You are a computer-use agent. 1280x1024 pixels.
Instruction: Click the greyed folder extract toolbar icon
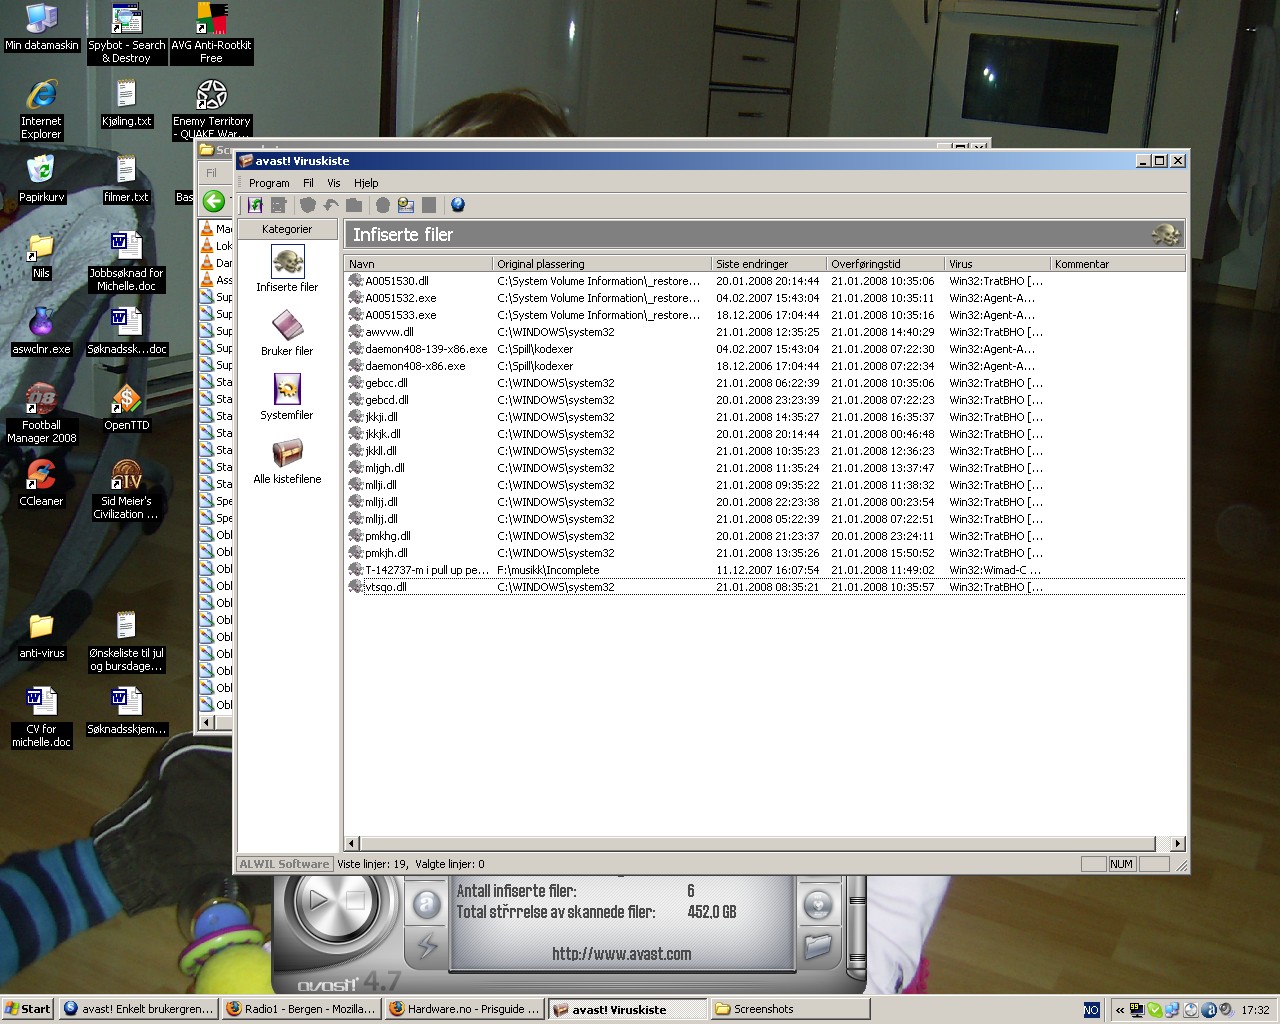point(354,205)
